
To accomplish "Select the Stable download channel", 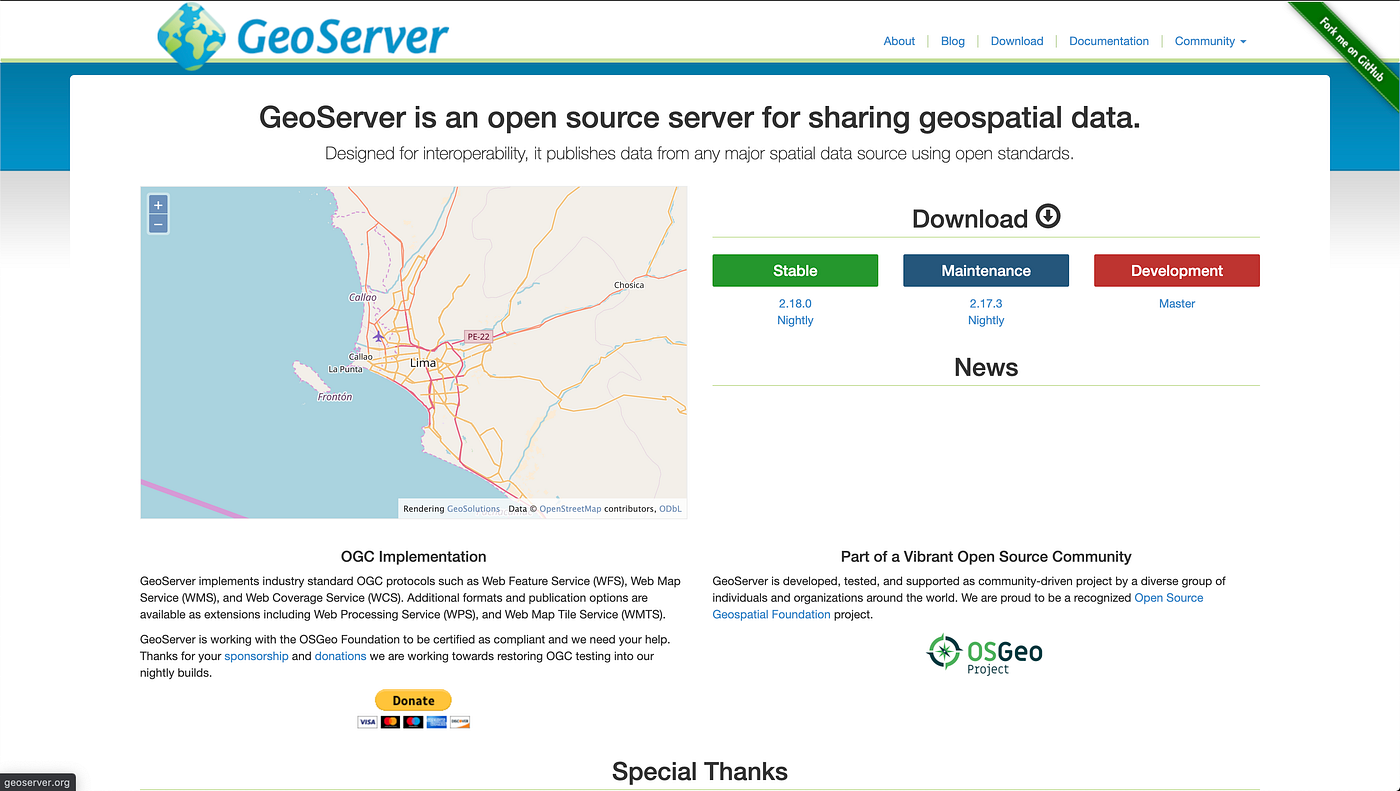I will point(794,270).
